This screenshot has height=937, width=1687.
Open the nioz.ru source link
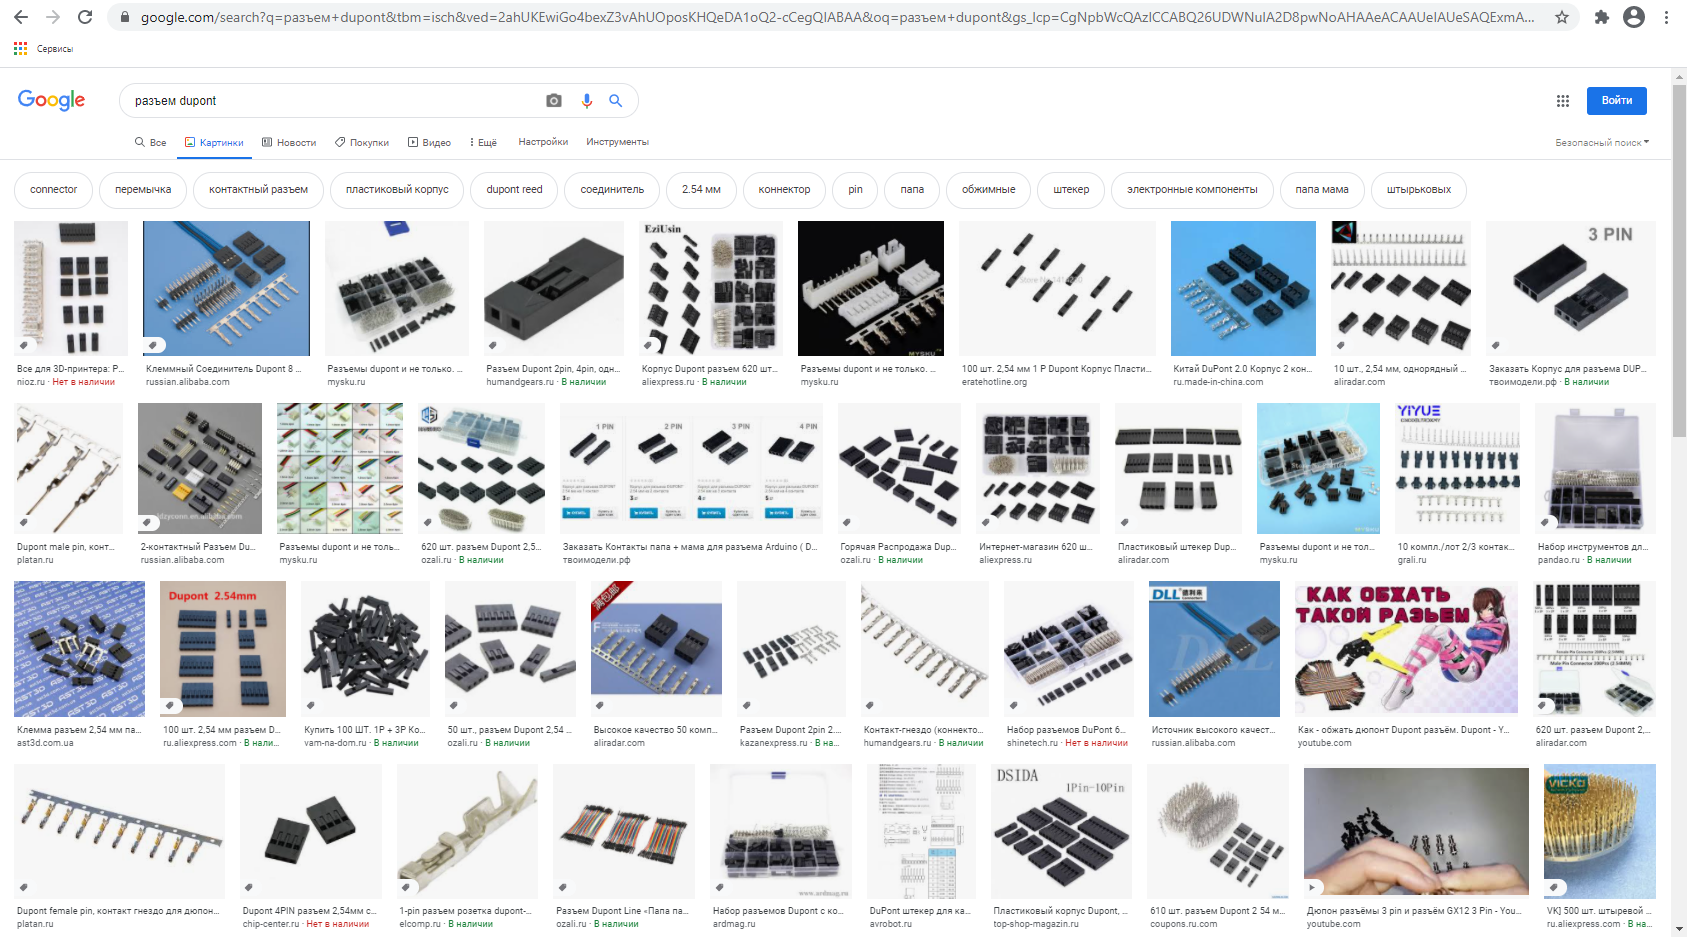[x=31, y=382]
